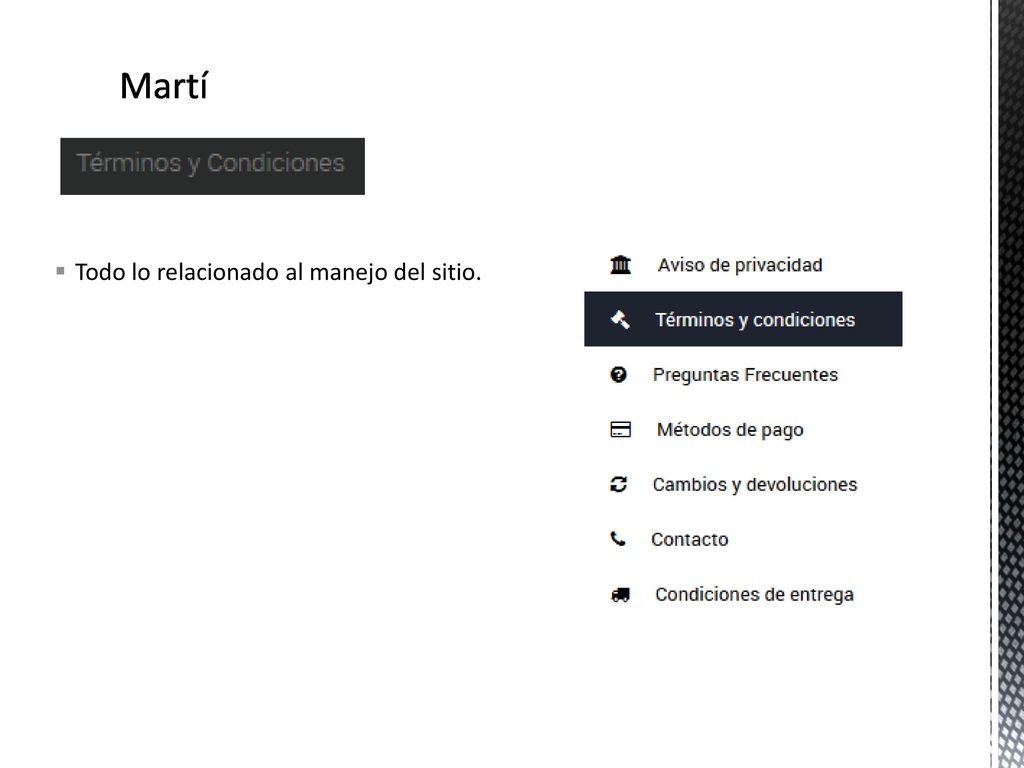Click the truck icon for Condiciones de entrega

coord(620,594)
